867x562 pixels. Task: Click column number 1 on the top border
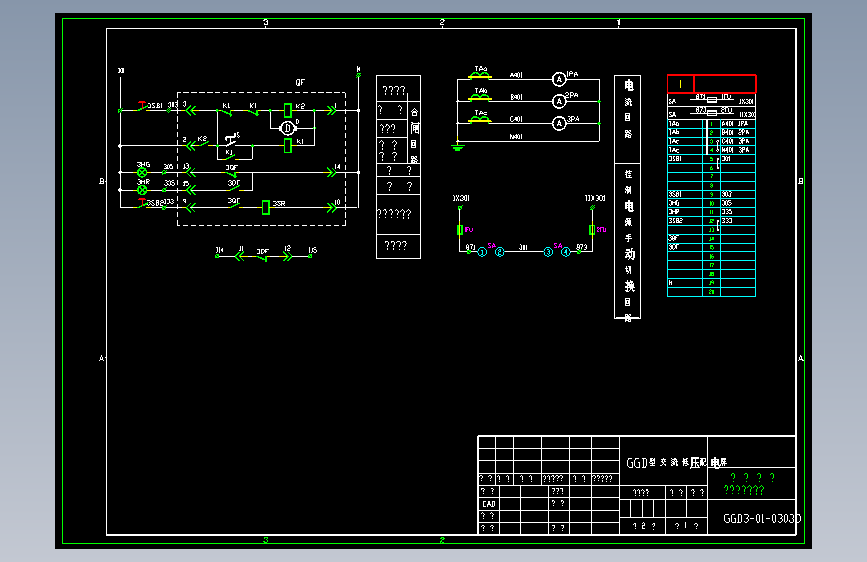click(619, 23)
